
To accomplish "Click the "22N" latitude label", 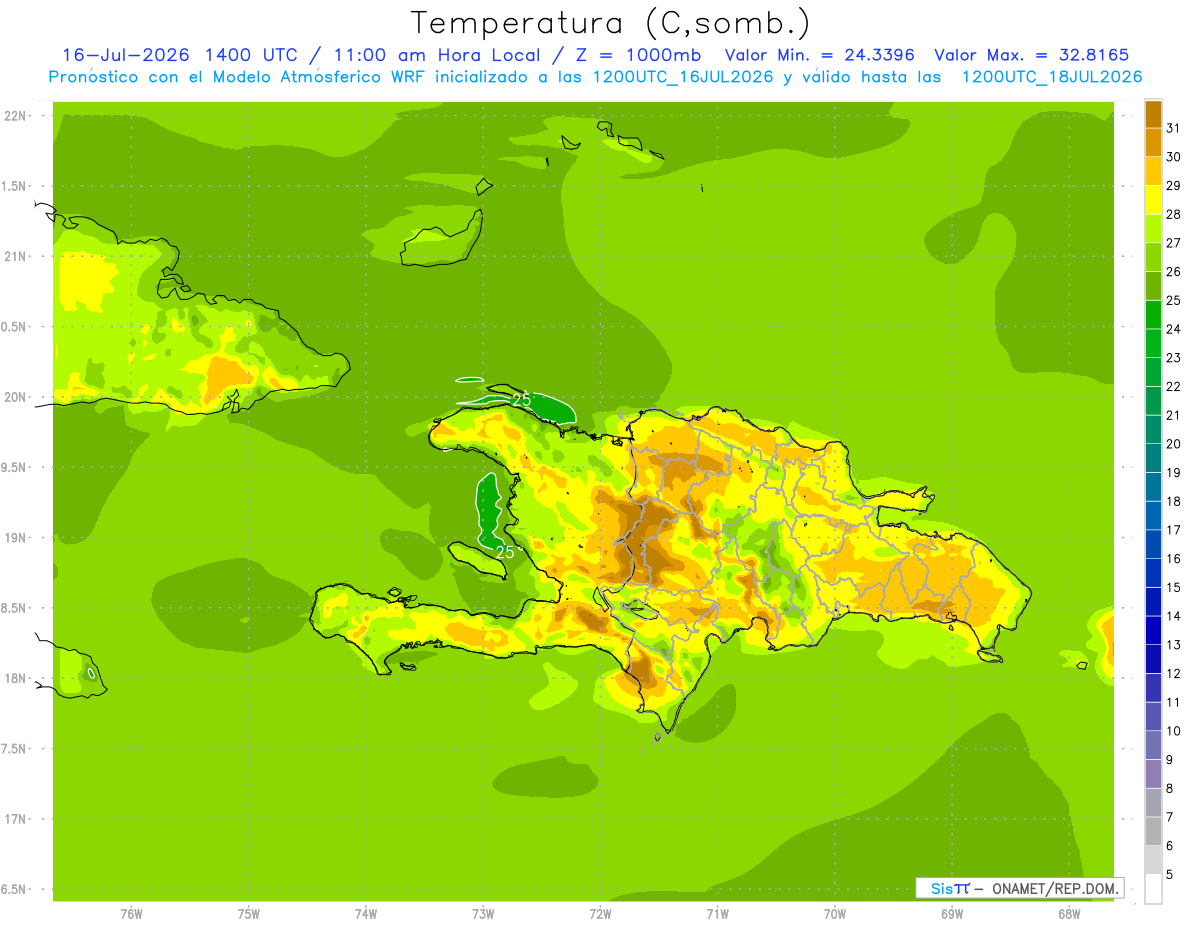I will coord(16,115).
